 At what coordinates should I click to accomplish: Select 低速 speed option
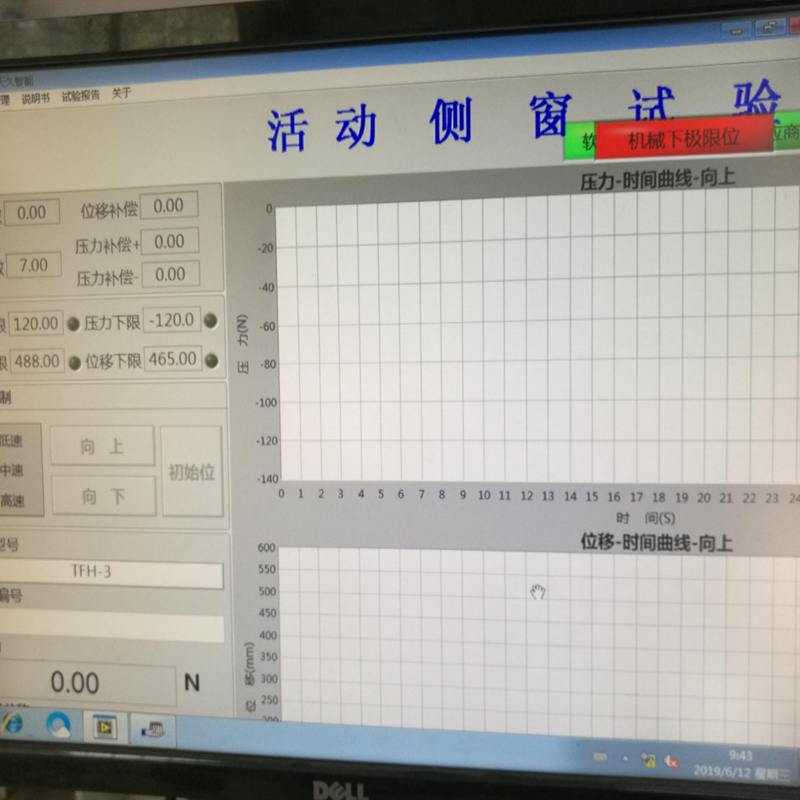pyautogui.click(x=12, y=440)
